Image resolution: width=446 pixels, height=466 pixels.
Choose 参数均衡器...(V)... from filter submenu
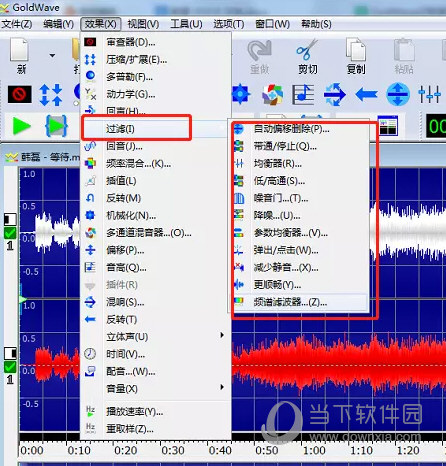click(x=299, y=233)
